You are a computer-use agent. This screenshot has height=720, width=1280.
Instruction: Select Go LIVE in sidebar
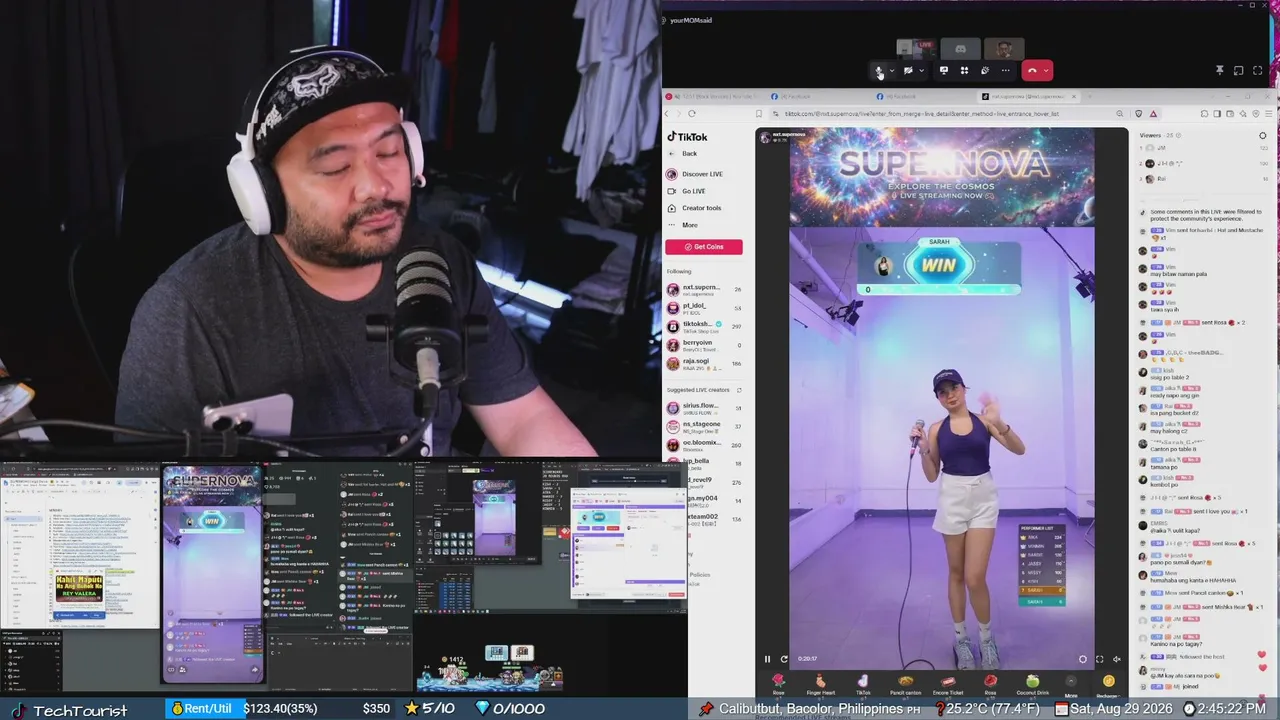(x=686, y=191)
